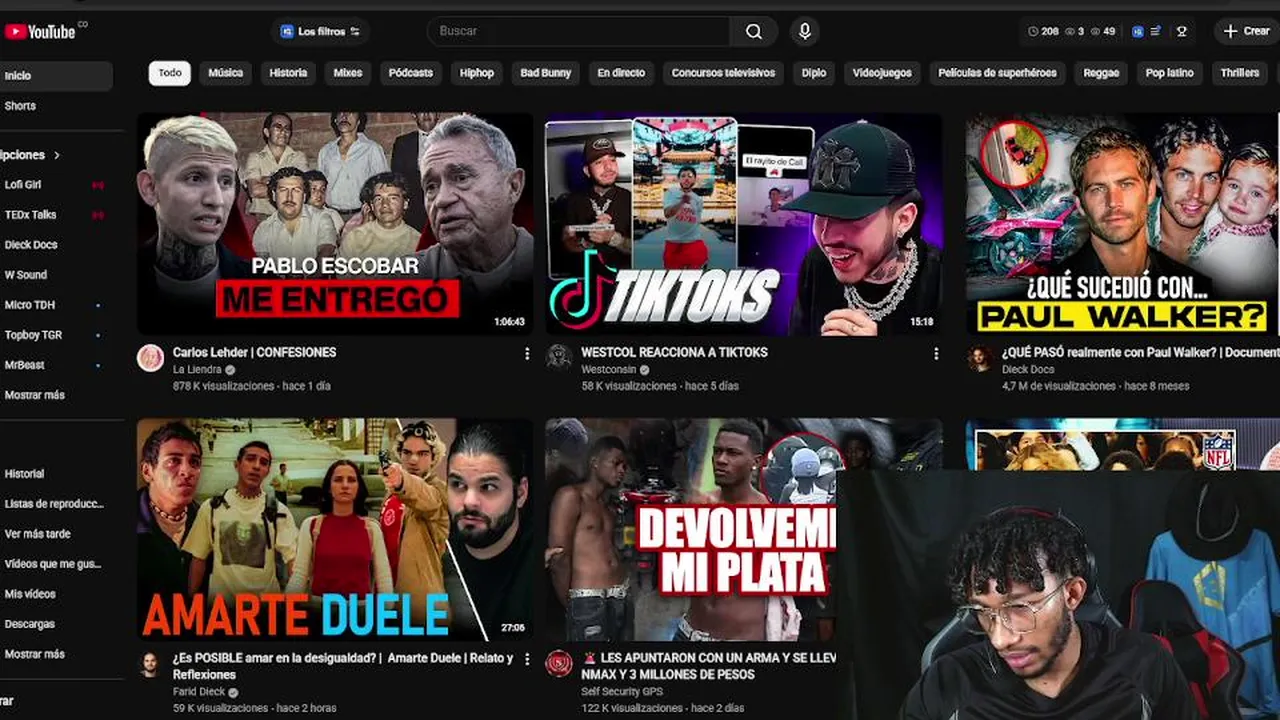Click Self Security GPS channel avatar
The height and width of the screenshot is (720, 1280).
[559, 664]
